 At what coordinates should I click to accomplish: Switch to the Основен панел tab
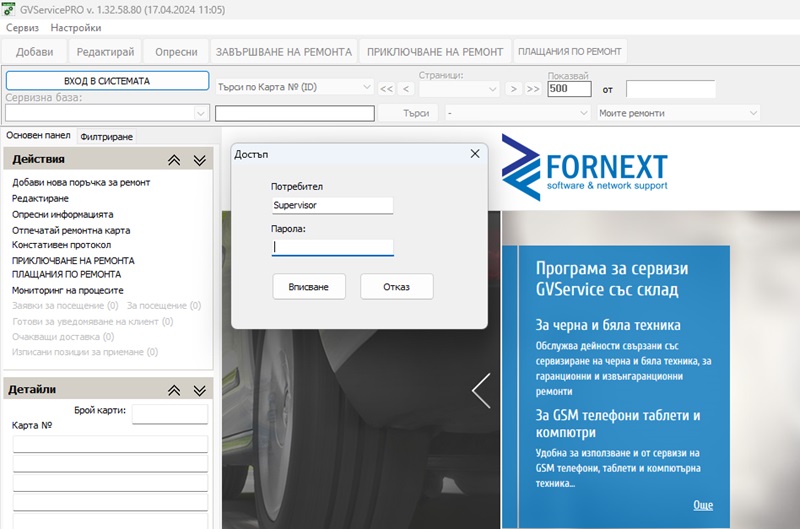(38, 135)
